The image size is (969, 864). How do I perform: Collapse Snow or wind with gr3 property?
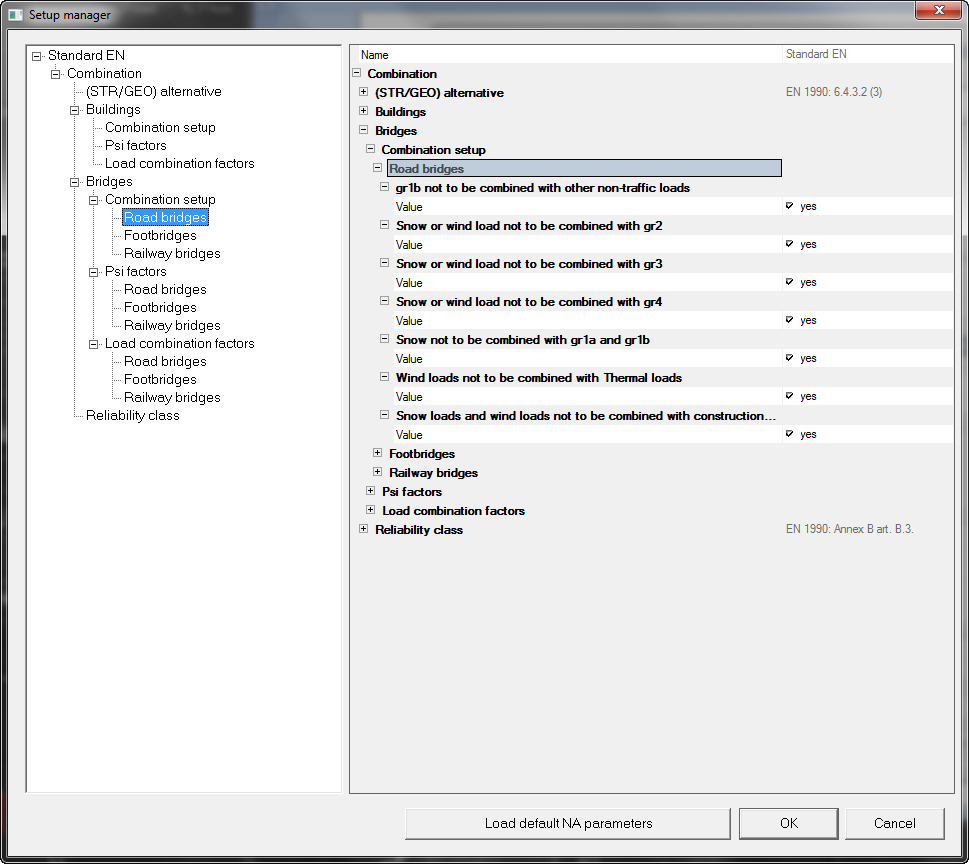384,263
